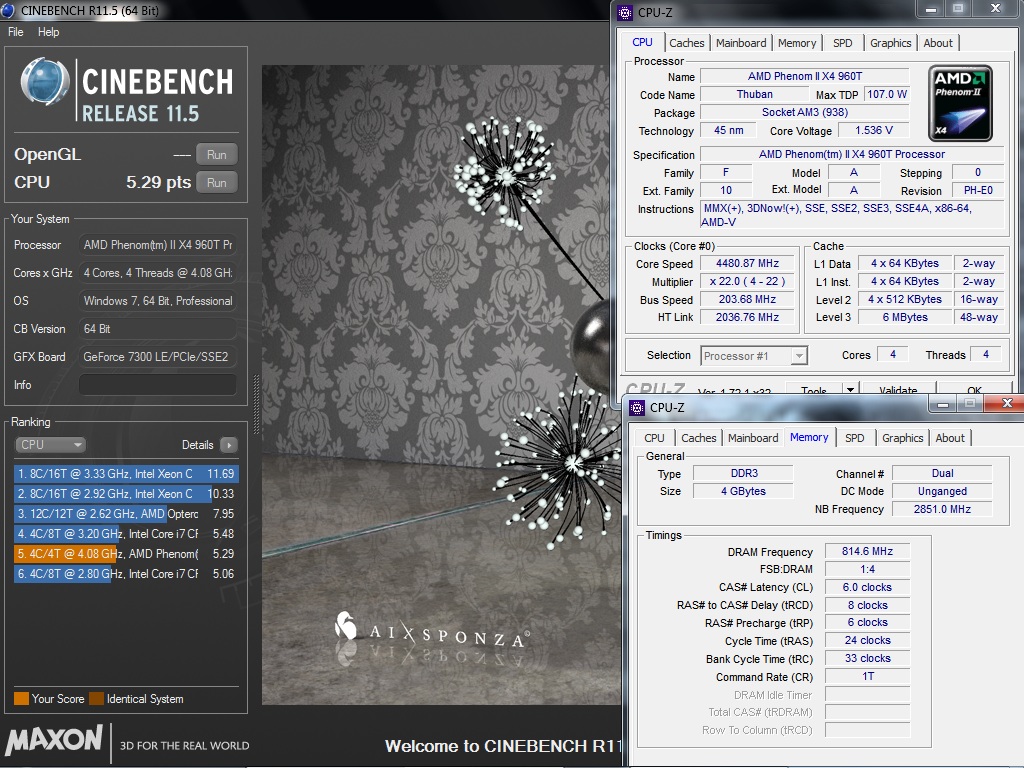Select ranking row 8C/16T @ 2.92 GHz Xeon

(x=126, y=494)
